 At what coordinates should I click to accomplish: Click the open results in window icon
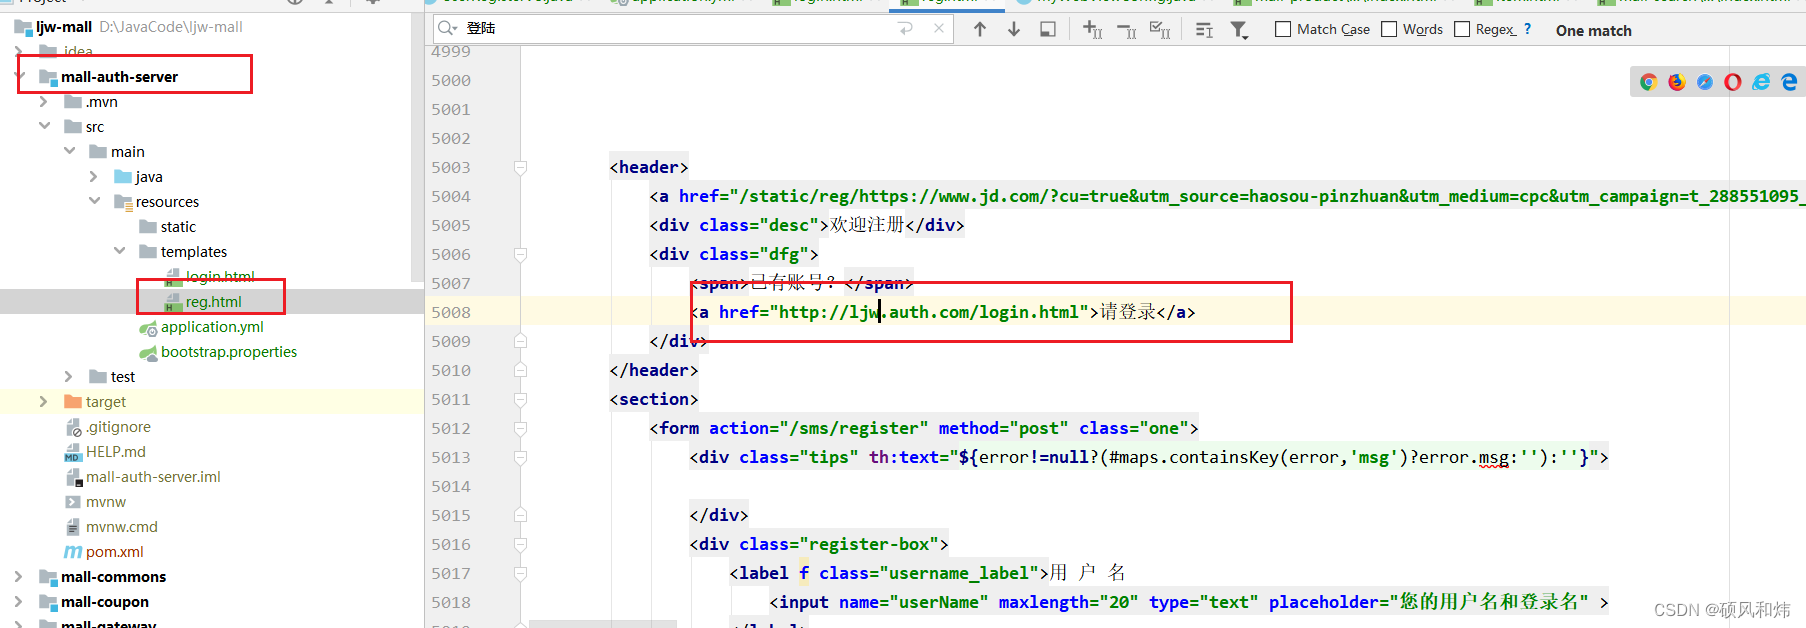pyautogui.click(x=1048, y=29)
